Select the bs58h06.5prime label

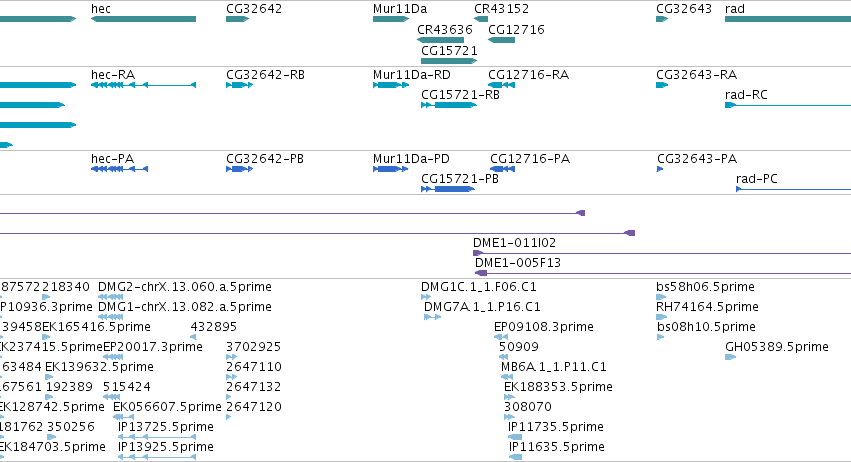point(705,287)
